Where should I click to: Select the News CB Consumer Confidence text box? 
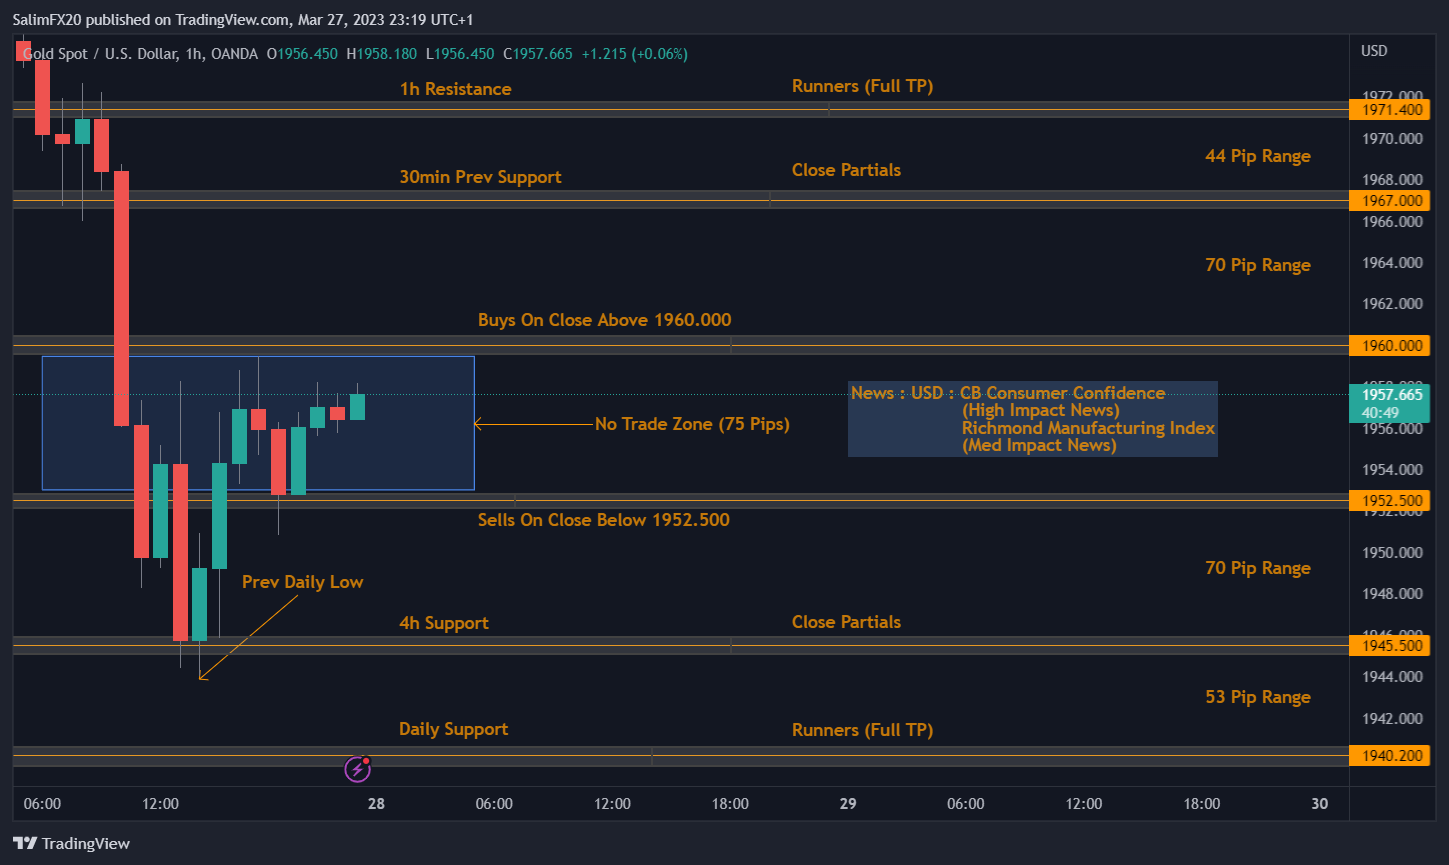click(x=1032, y=419)
